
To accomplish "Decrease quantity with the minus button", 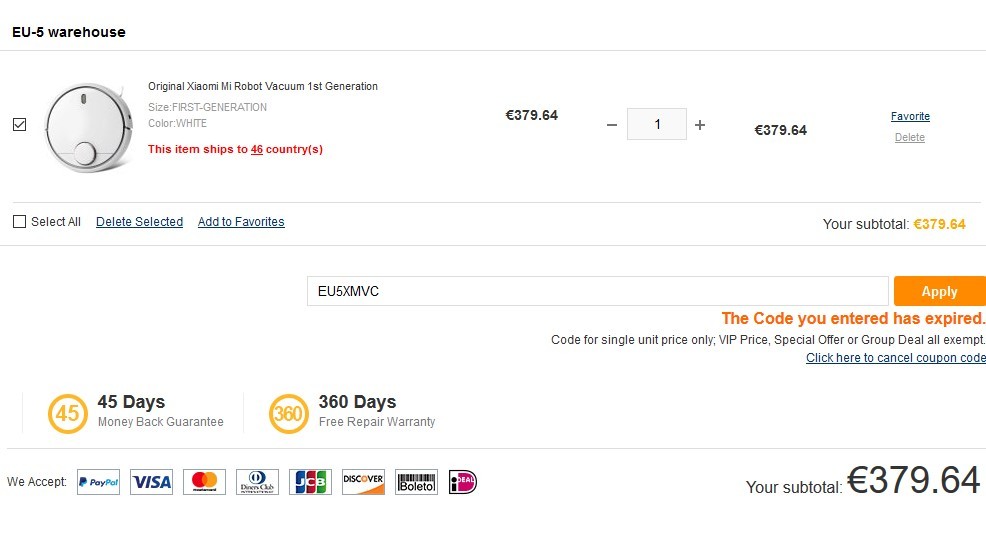I will pos(612,125).
